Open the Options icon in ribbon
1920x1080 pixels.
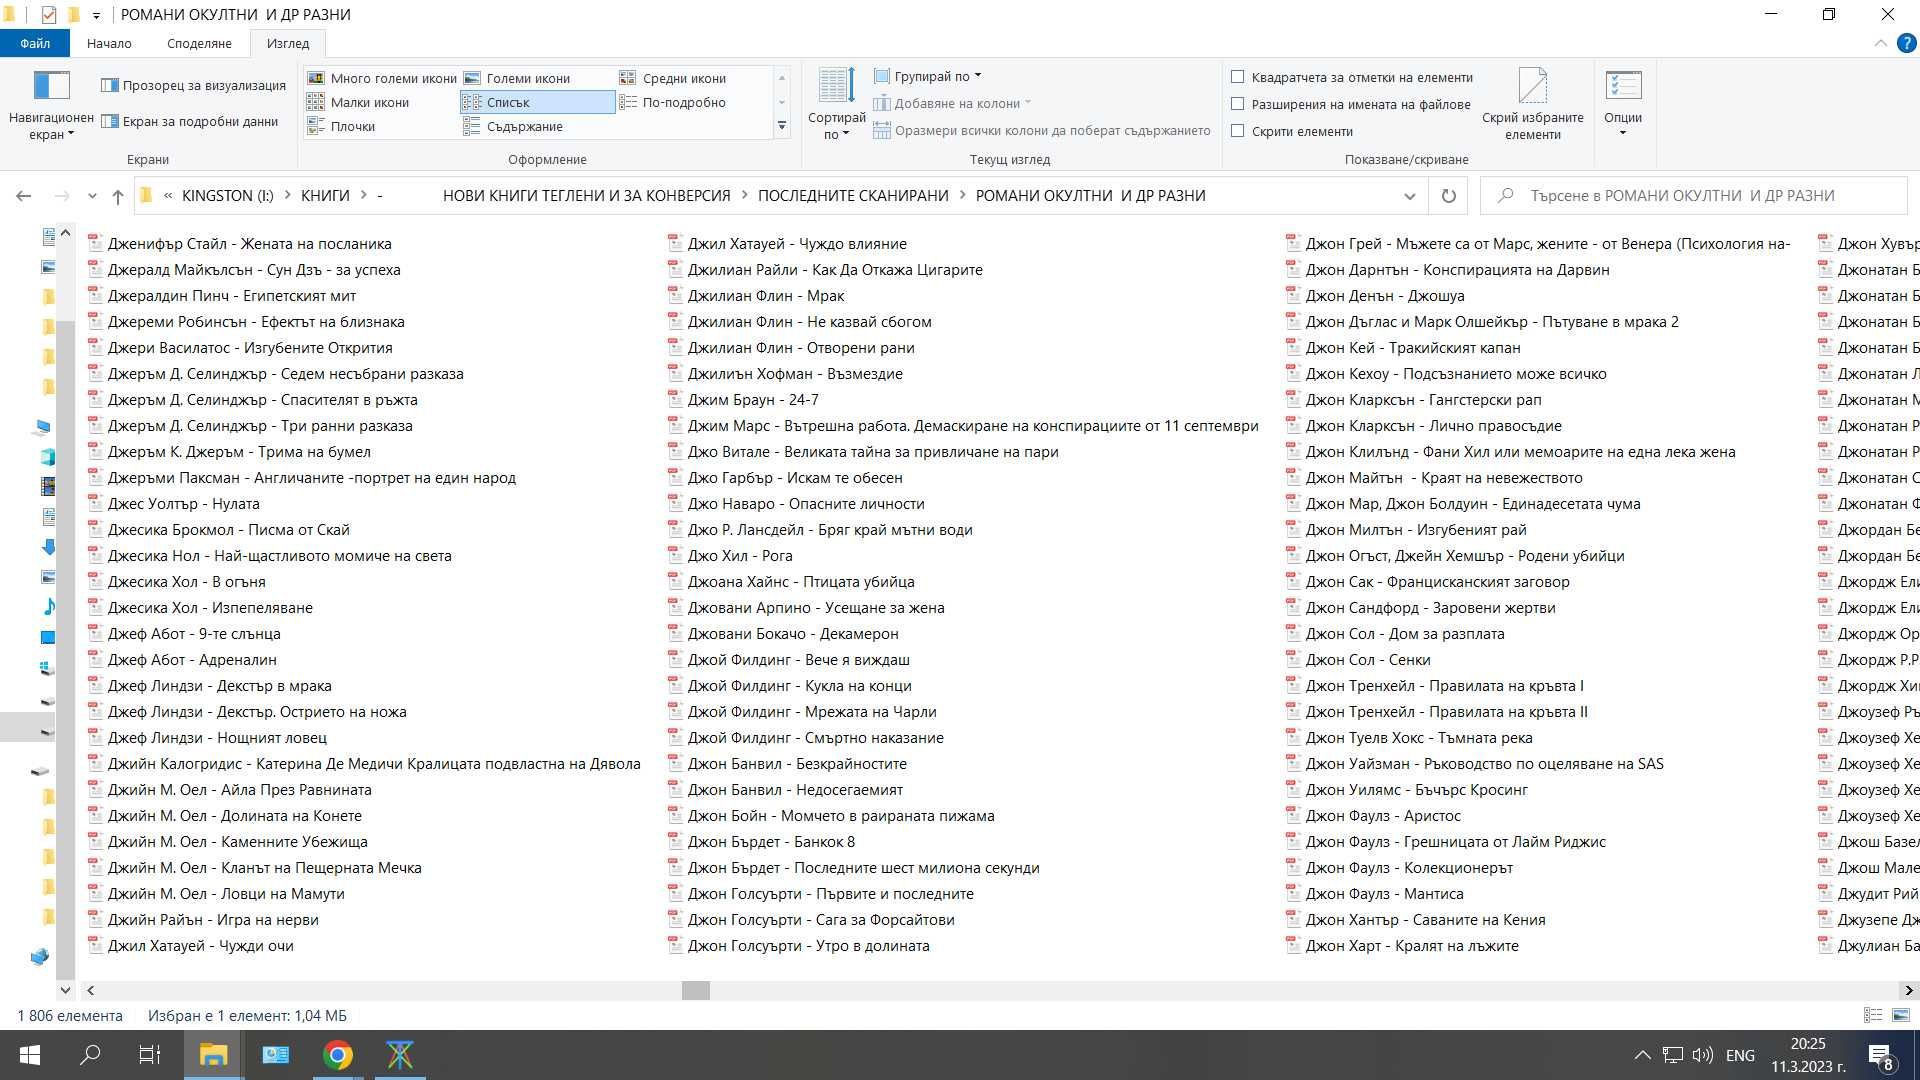click(x=1623, y=86)
